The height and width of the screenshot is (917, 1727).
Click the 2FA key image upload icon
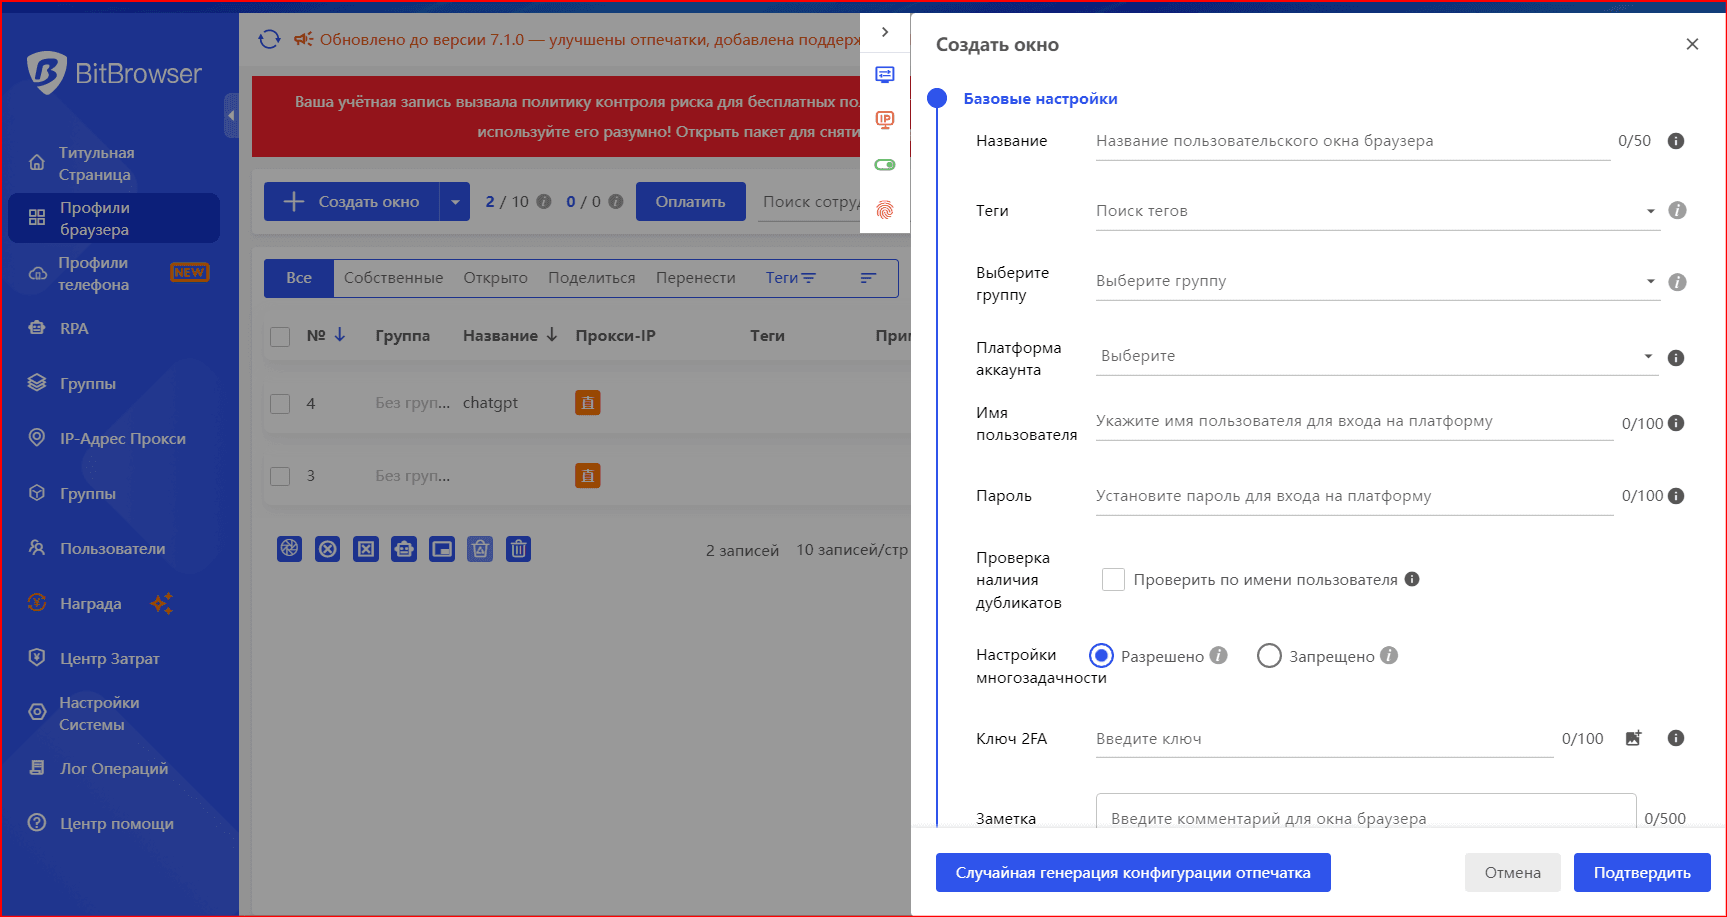point(1633,738)
